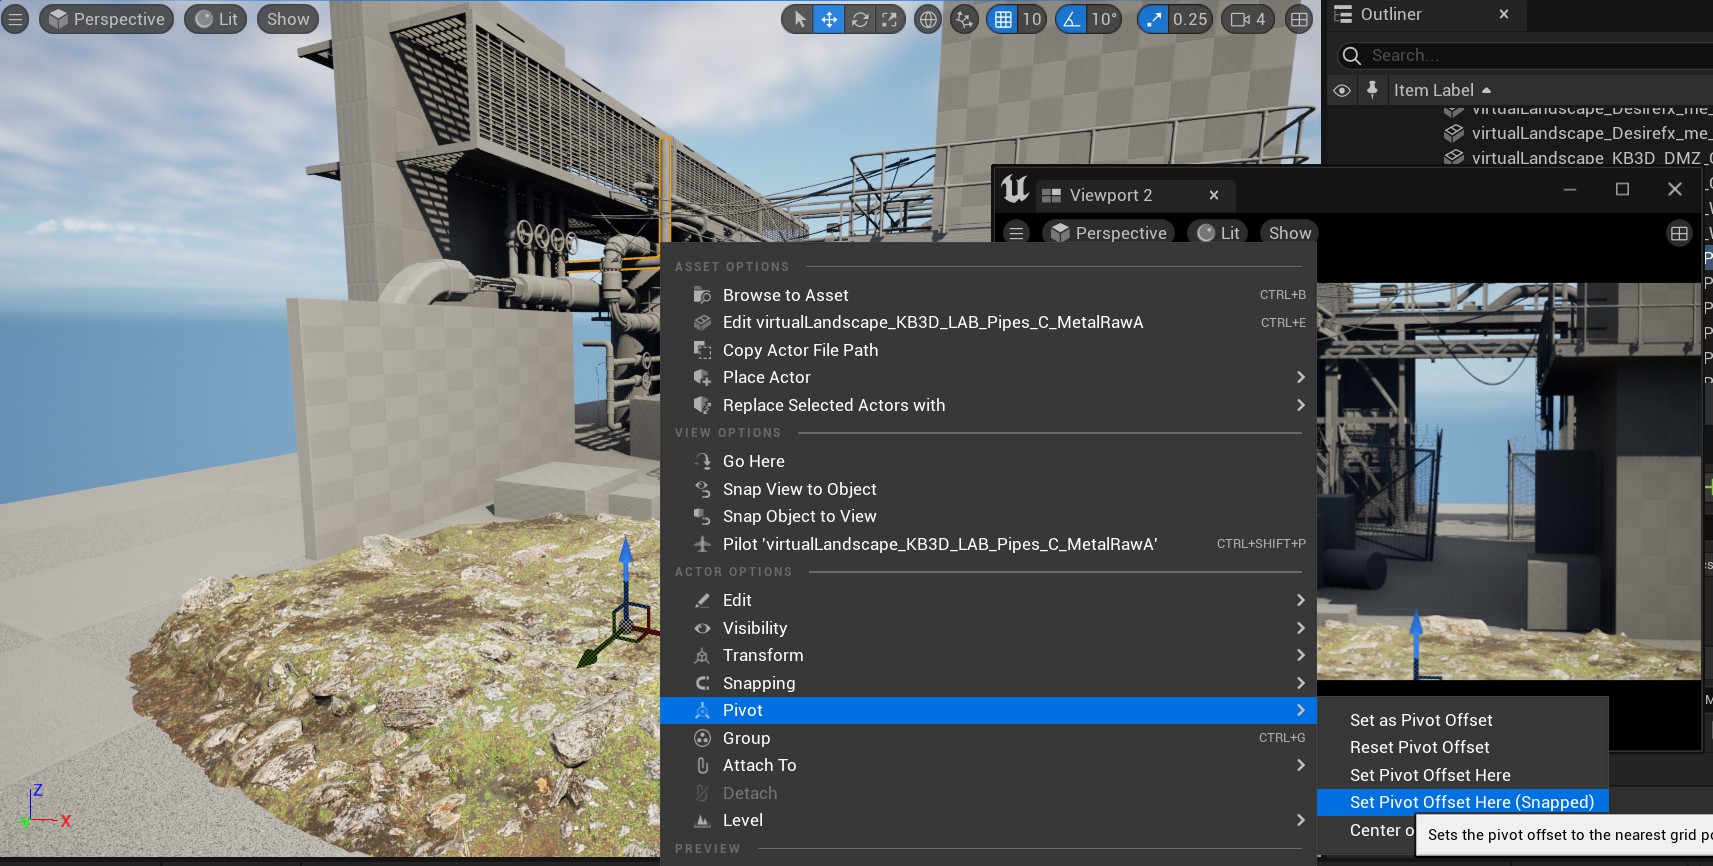Click the select objects arrow tool
Viewport: 1713px width, 866px height.
tap(799, 19)
